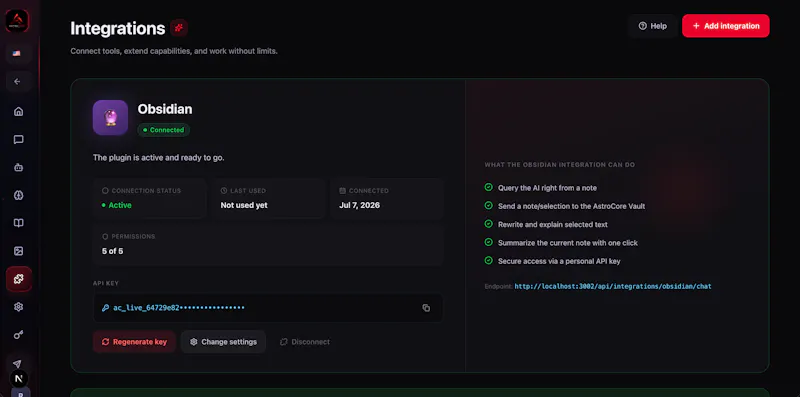Click the clock icon beside LAST USED label
The width and height of the screenshot is (800, 397).
pyautogui.click(x=223, y=190)
